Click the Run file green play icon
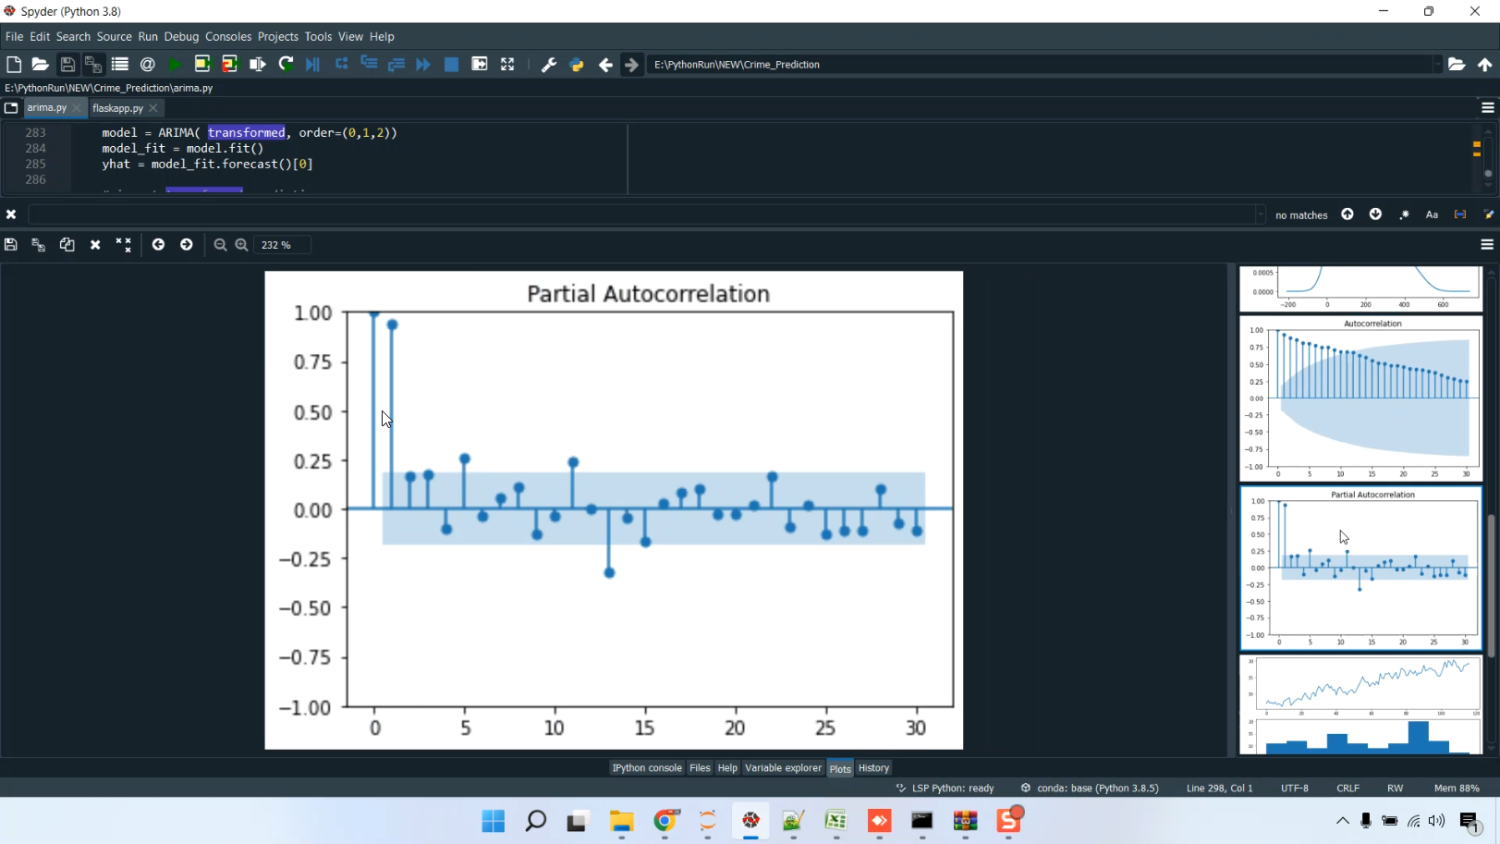The image size is (1500, 844). click(x=175, y=64)
